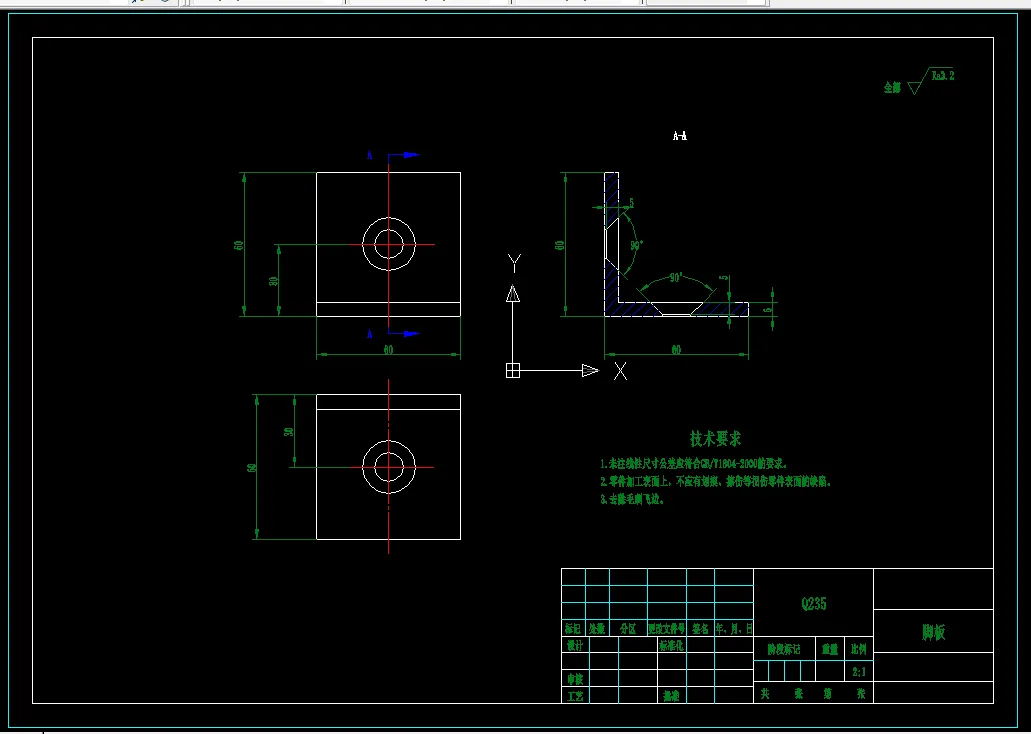Viewport: 1031px width, 734px height.
Task: Select the 标准化 label
Action: click(x=671, y=645)
